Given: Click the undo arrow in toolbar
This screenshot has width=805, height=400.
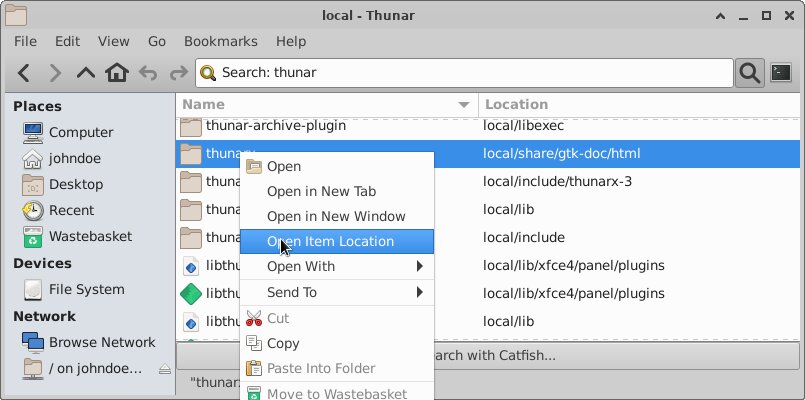Looking at the screenshot, I should coord(148,73).
